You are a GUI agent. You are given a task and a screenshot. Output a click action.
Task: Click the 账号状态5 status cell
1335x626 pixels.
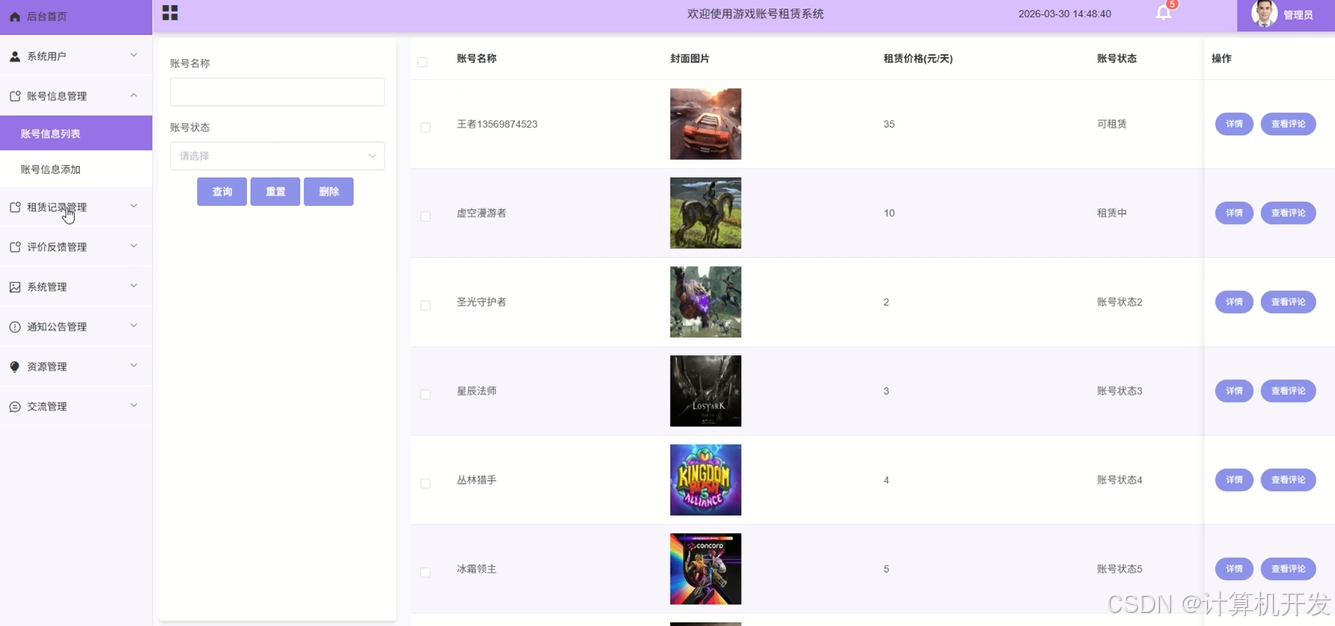(x=1120, y=569)
